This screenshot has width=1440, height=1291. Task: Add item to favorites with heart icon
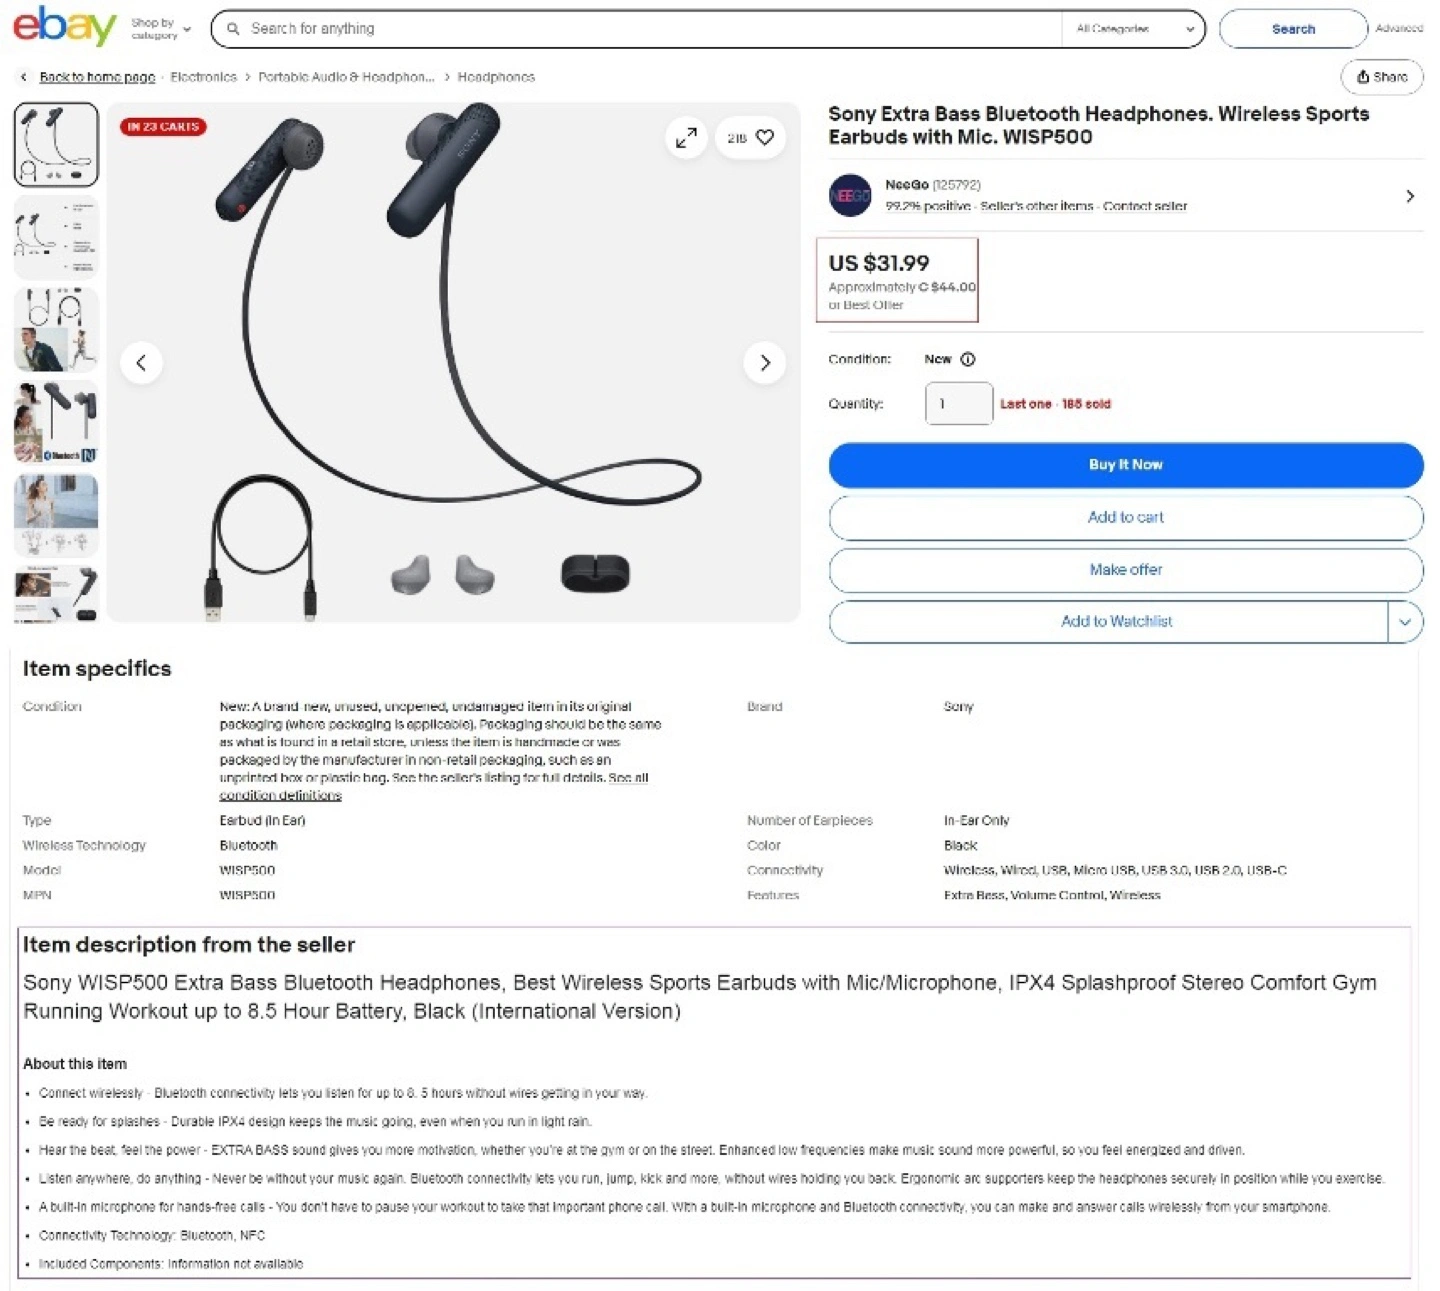tap(765, 138)
